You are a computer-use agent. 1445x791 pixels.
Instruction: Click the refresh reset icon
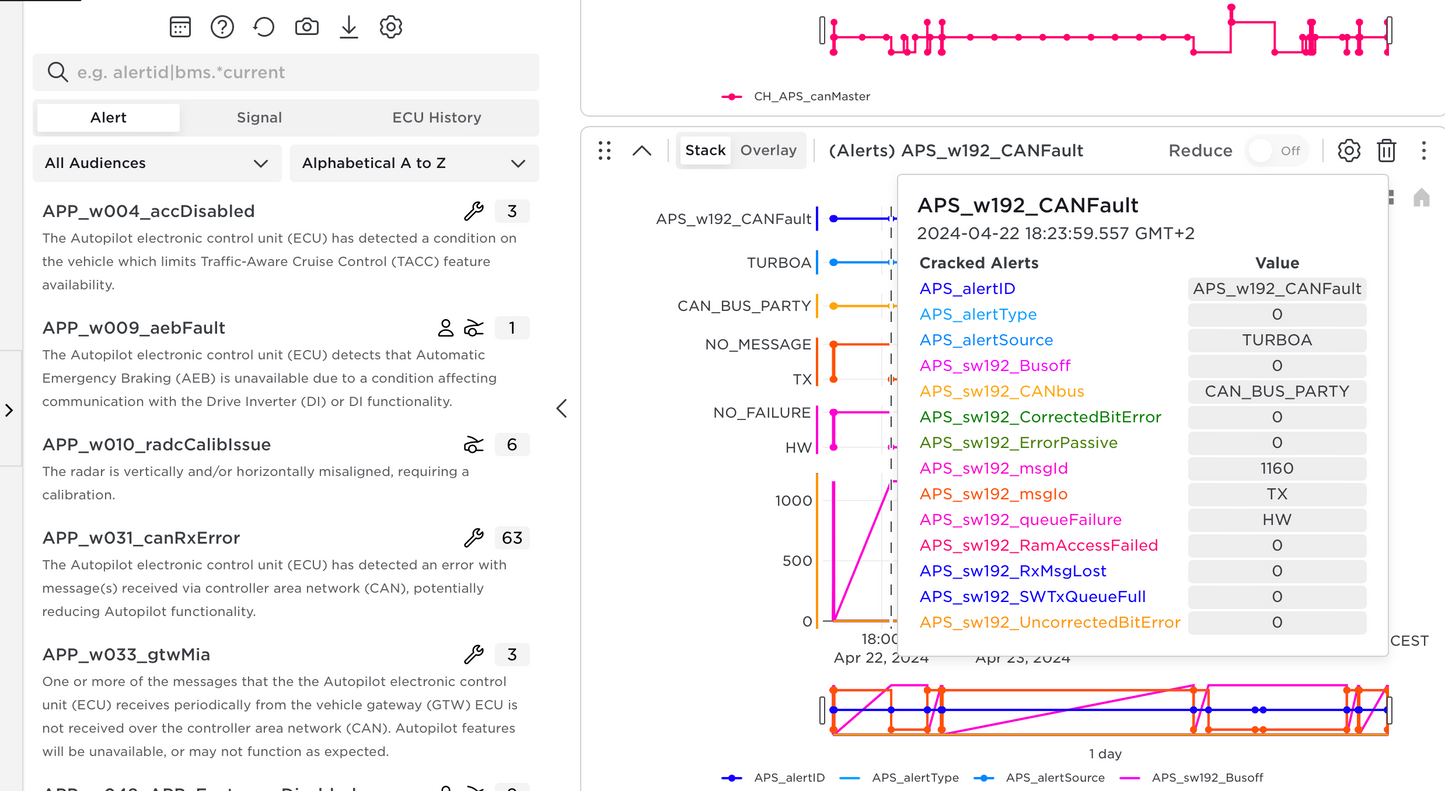pyautogui.click(x=264, y=27)
